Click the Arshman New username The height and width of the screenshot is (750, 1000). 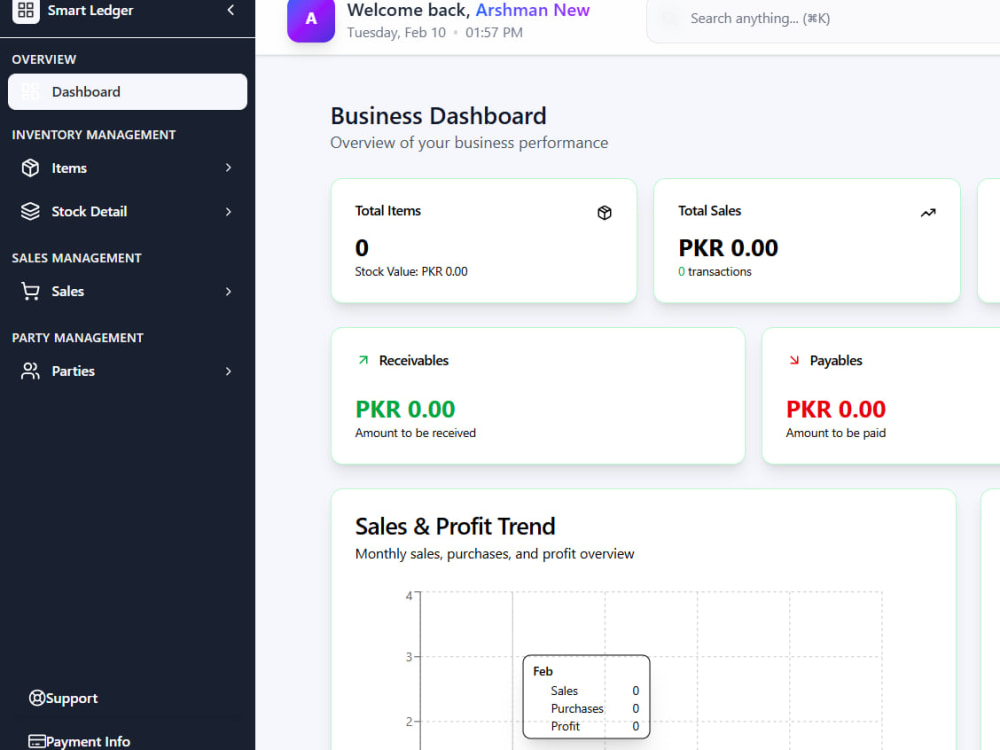coord(533,10)
